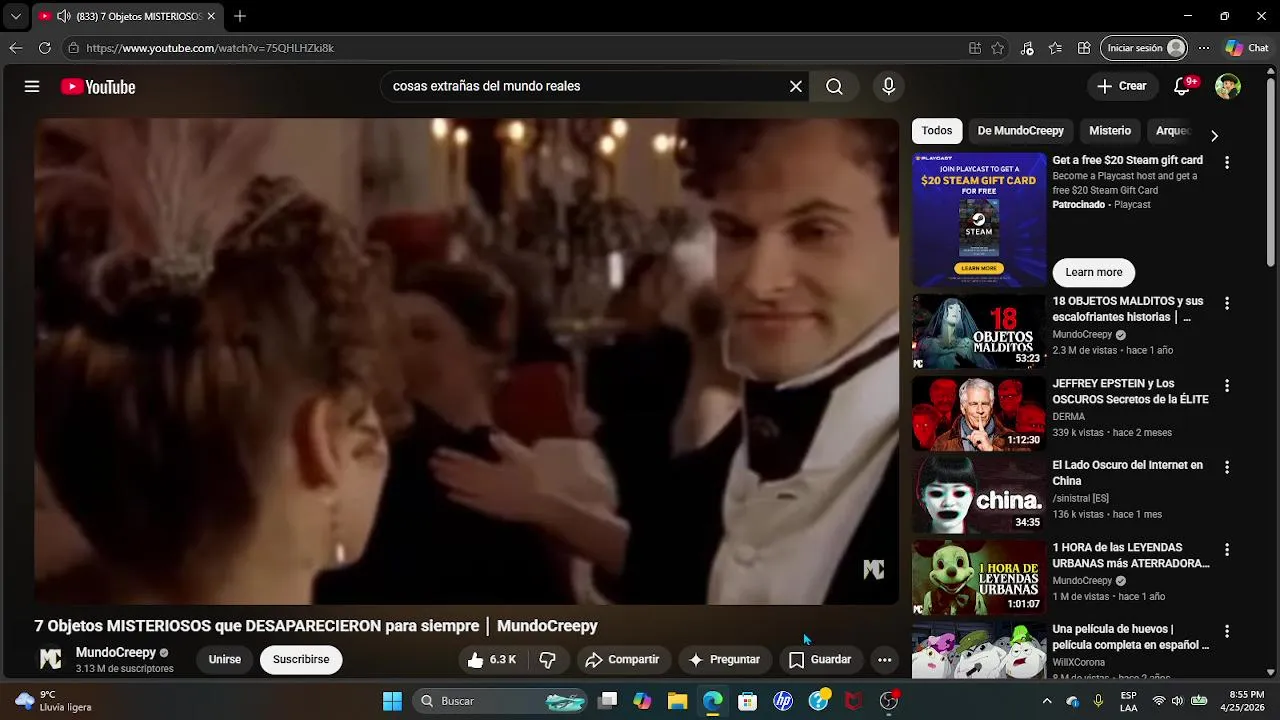The height and width of the screenshot is (720, 1280).
Task: Open the Copilot Chat button
Action: (1247, 48)
